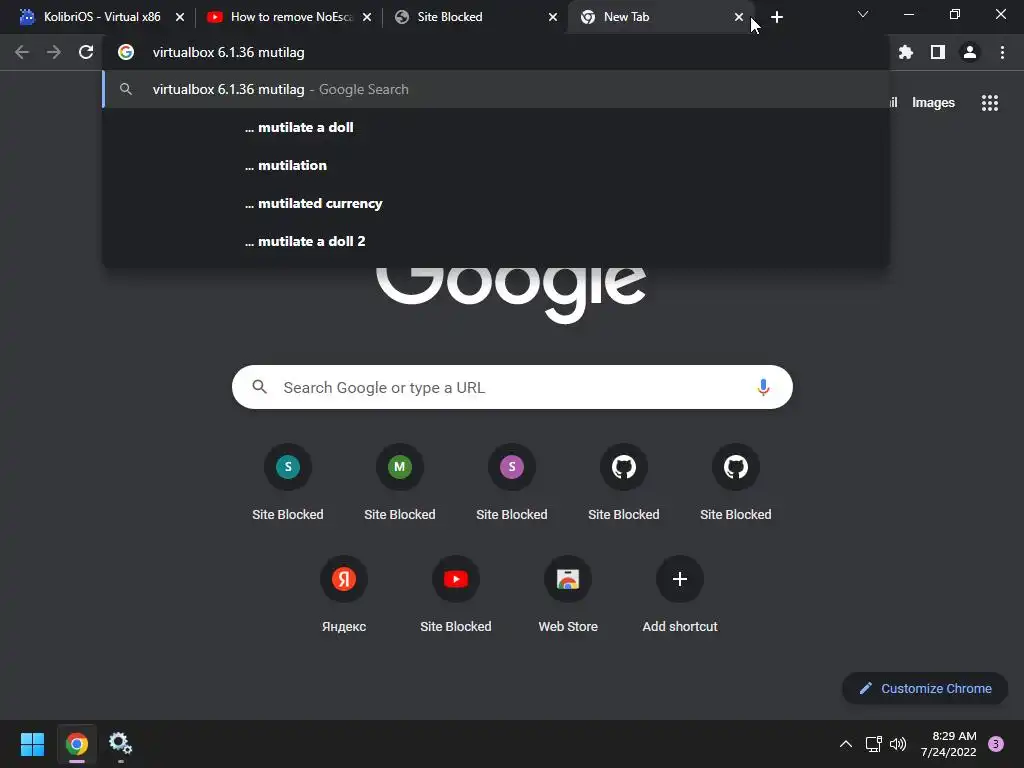
Task: Open the clock and date panel
Action: click(x=948, y=744)
